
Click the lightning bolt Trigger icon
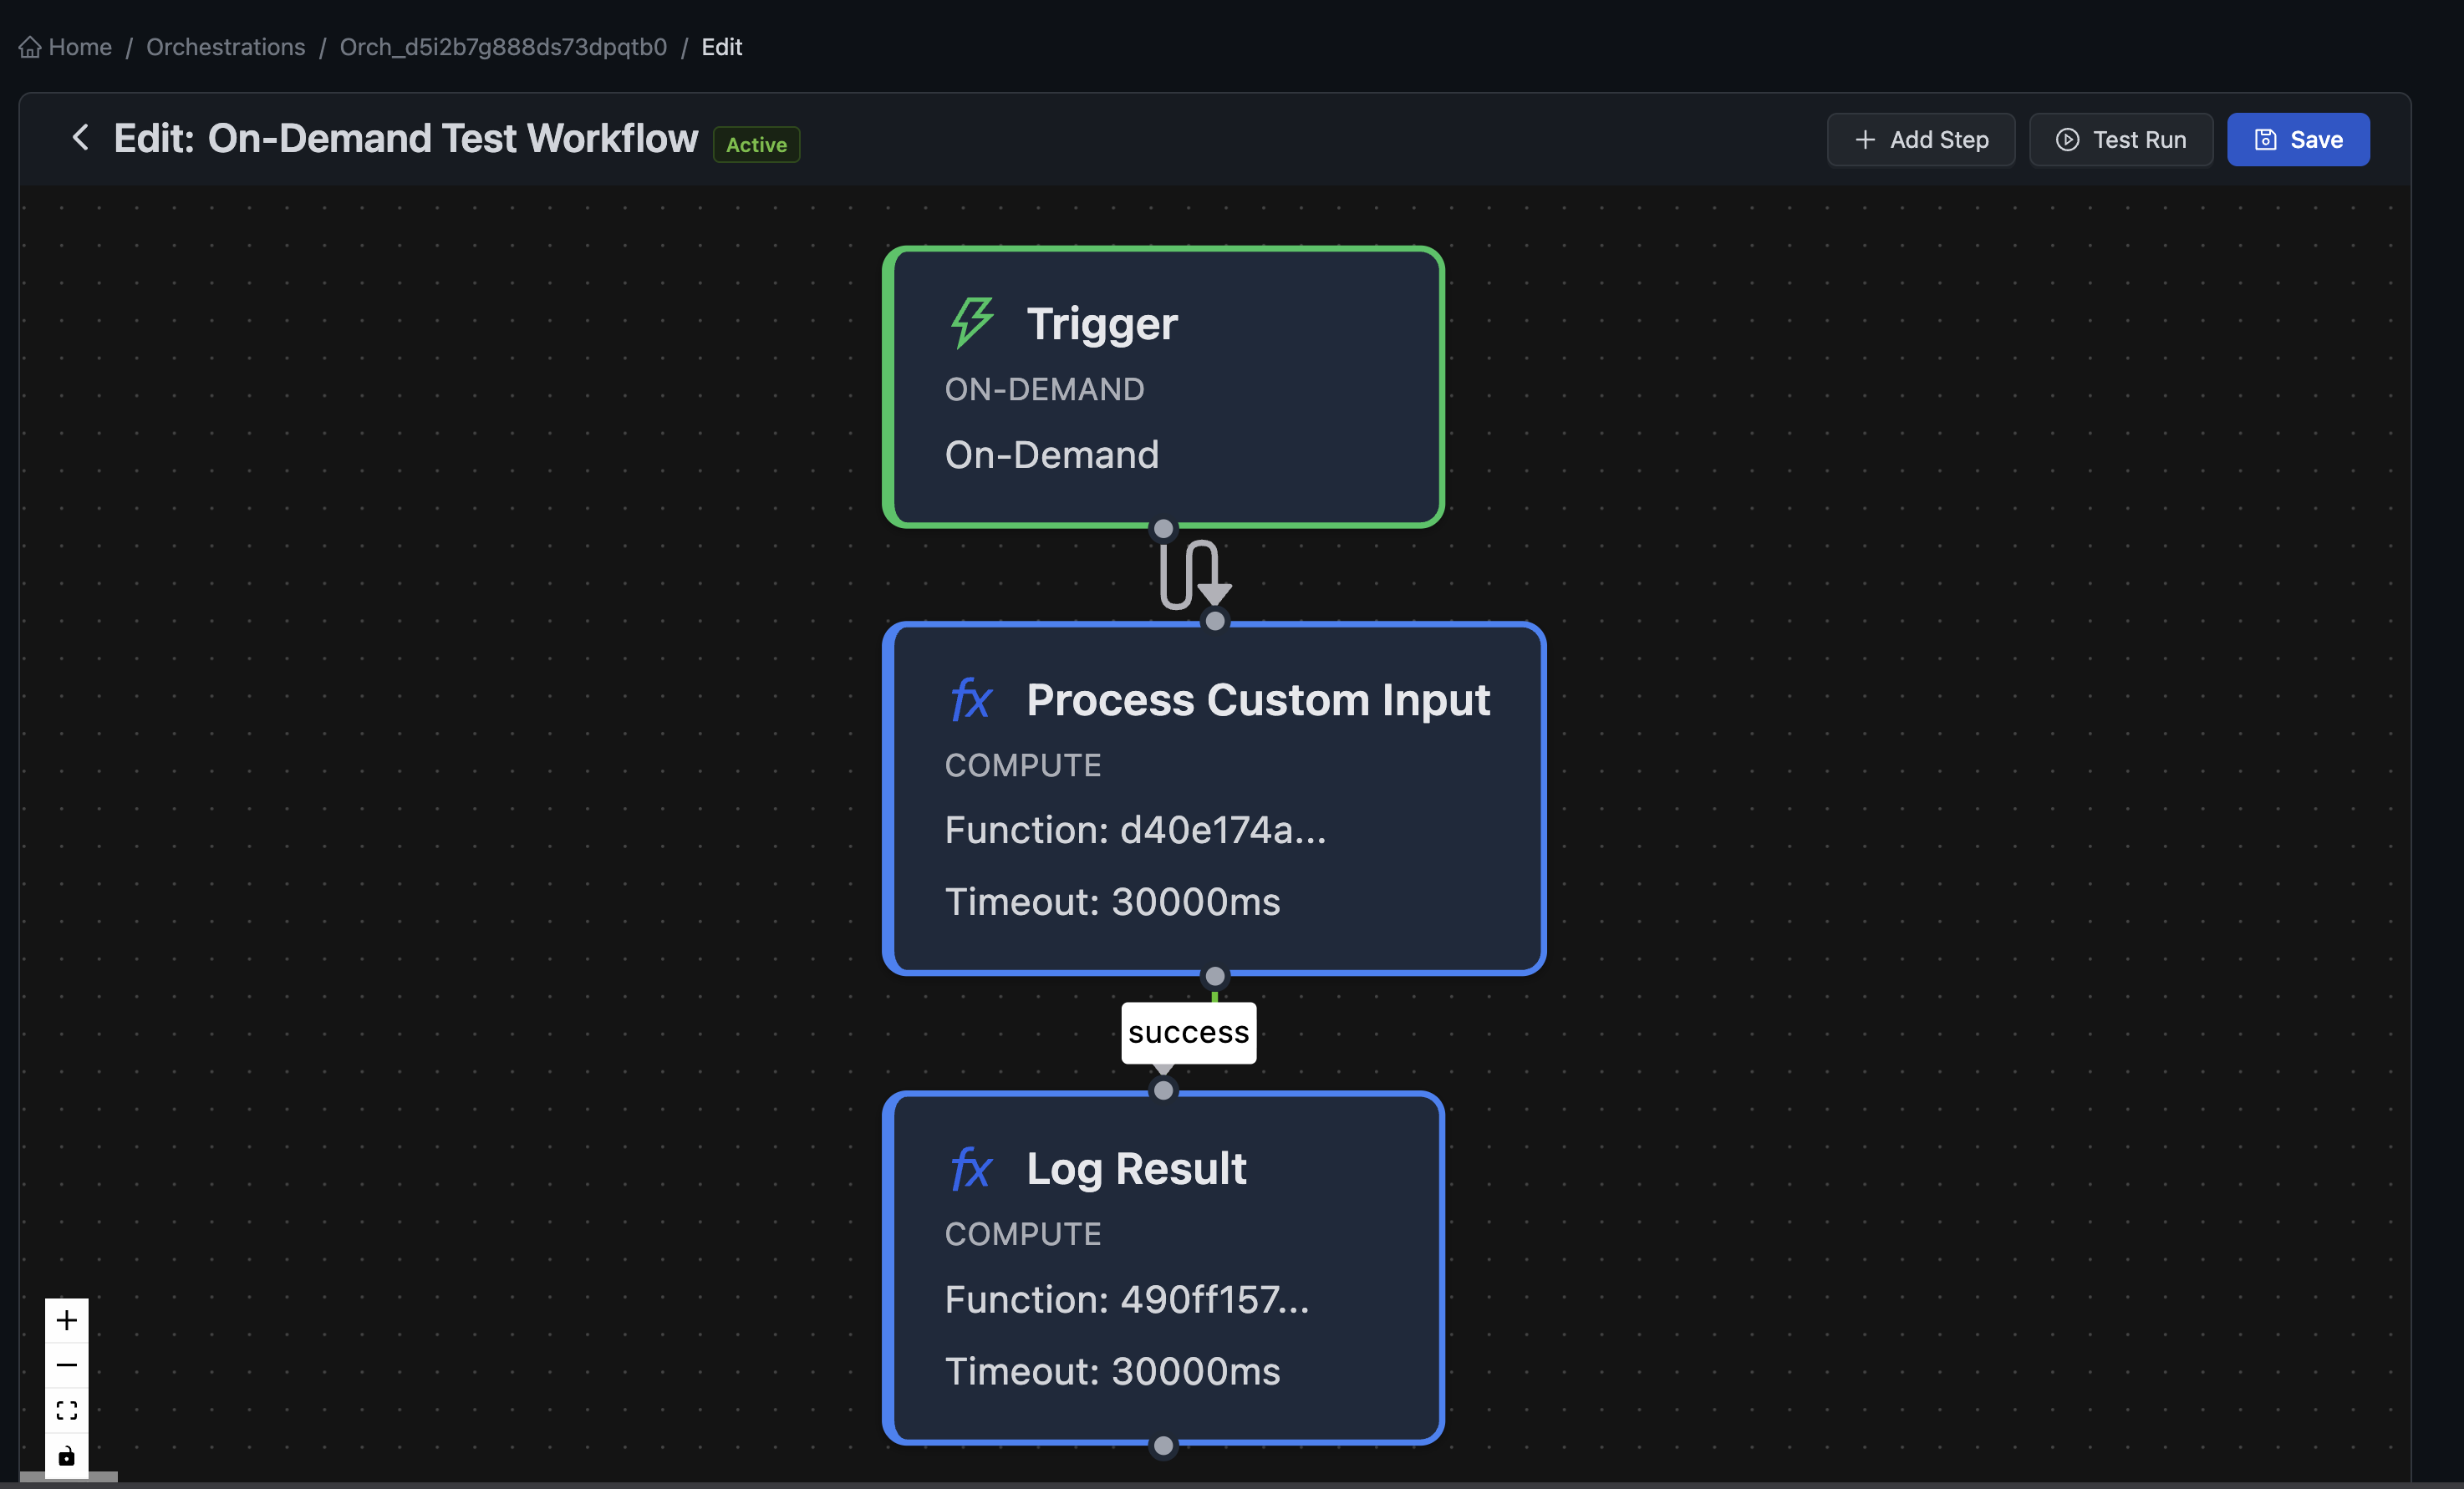click(971, 322)
